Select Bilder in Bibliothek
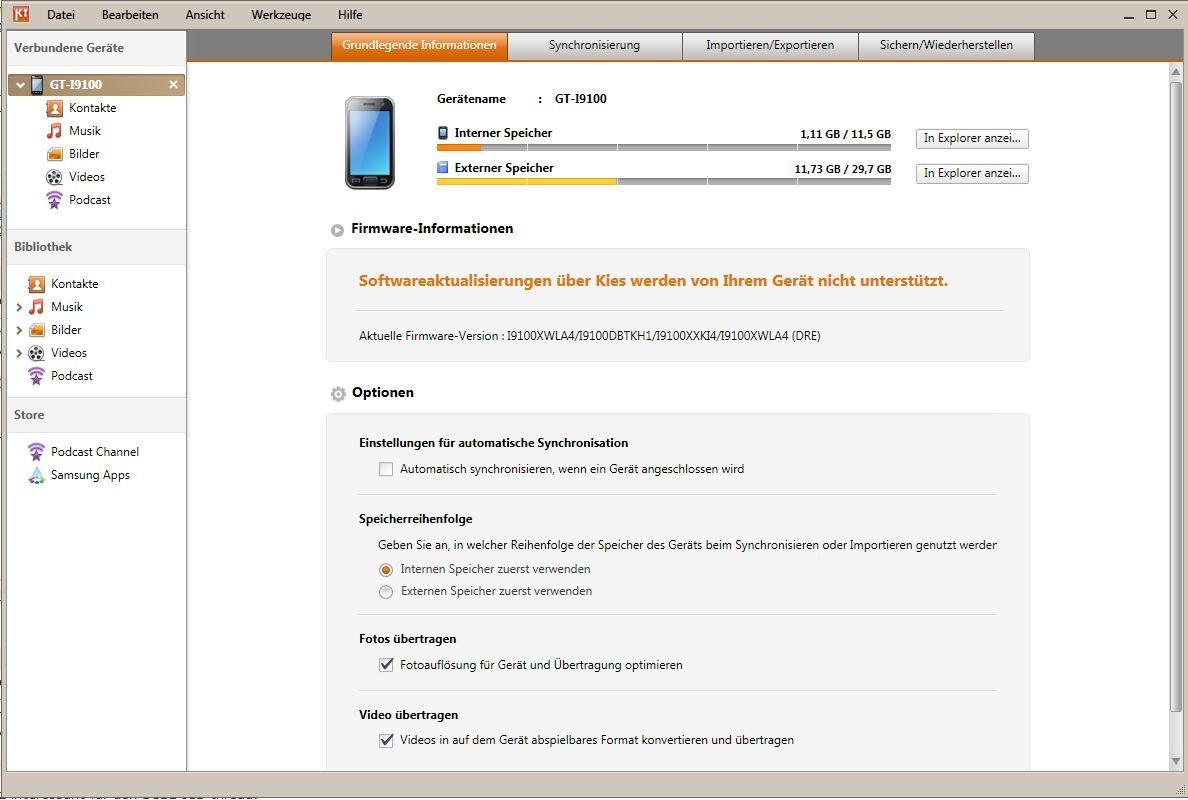The width and height of the screenshot is (1188, 800). [x=66, y=330]
